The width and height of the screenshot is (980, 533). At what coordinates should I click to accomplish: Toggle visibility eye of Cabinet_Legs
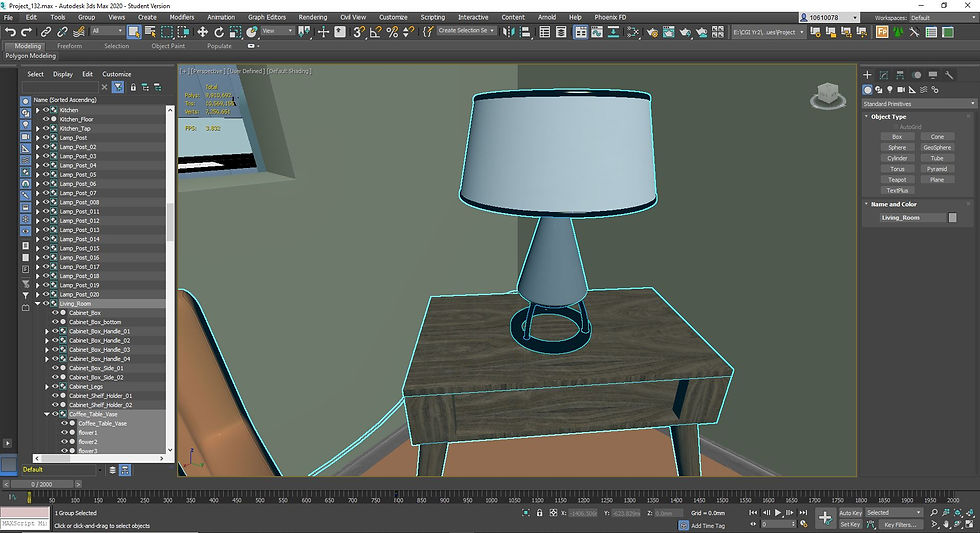point(55,386)
